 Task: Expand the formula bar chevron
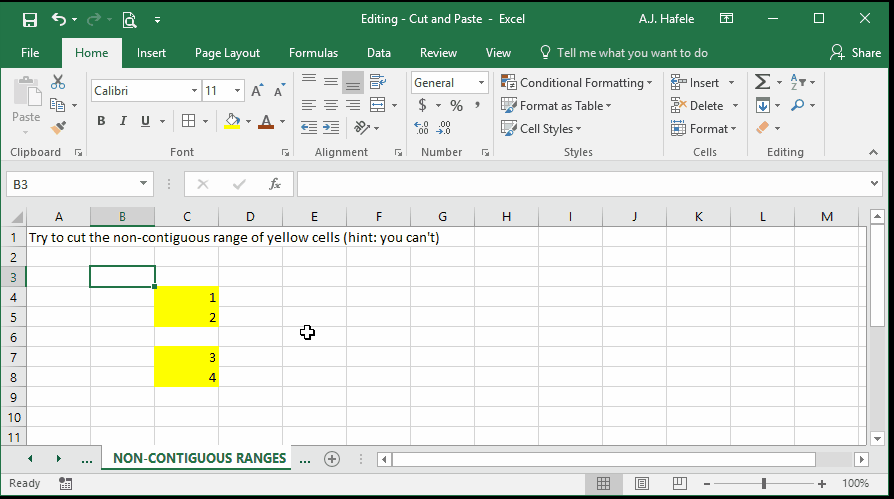(x=874, y=184)
